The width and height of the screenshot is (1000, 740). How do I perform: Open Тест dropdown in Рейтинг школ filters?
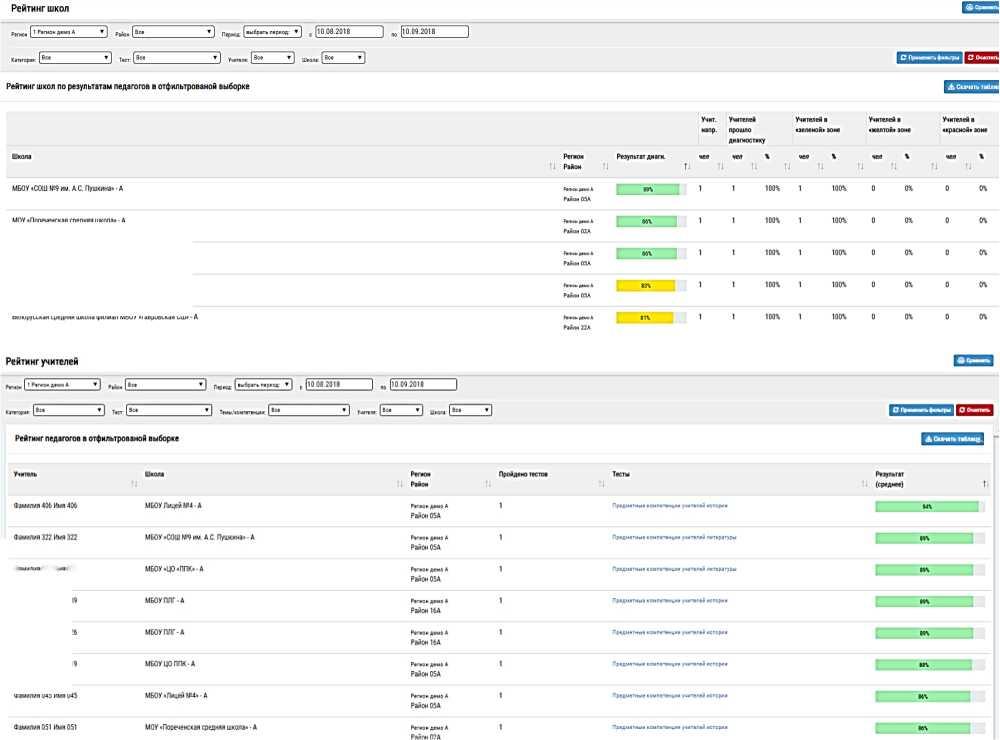pos(177,58)
